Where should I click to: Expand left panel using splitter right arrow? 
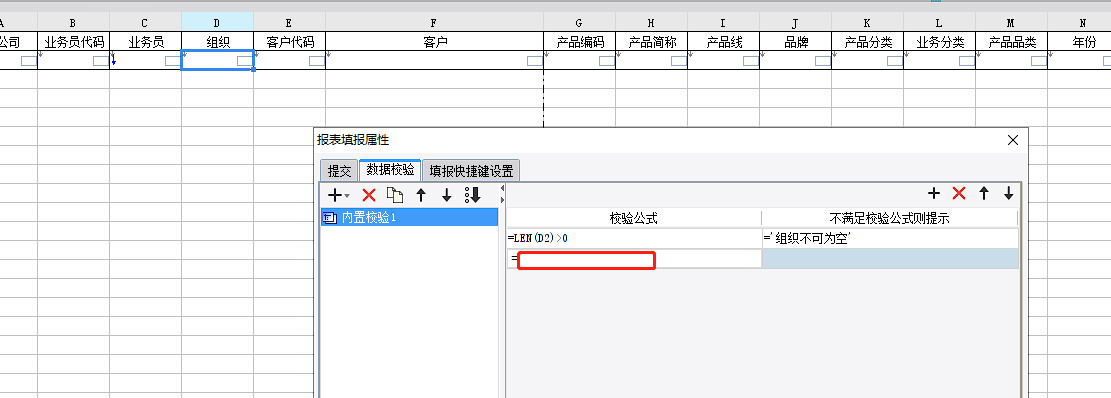click(502, 201)
